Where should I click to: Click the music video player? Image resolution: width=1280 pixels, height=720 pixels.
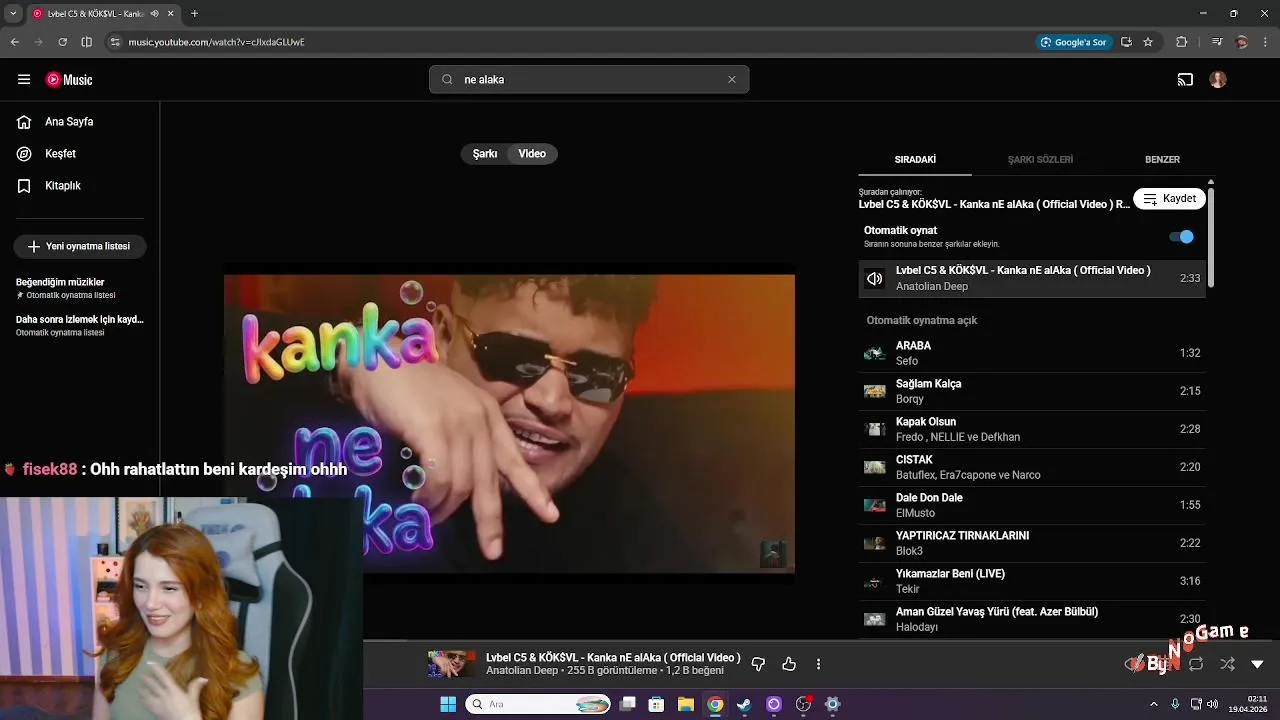pyautogui.click(x=509, y=424)
